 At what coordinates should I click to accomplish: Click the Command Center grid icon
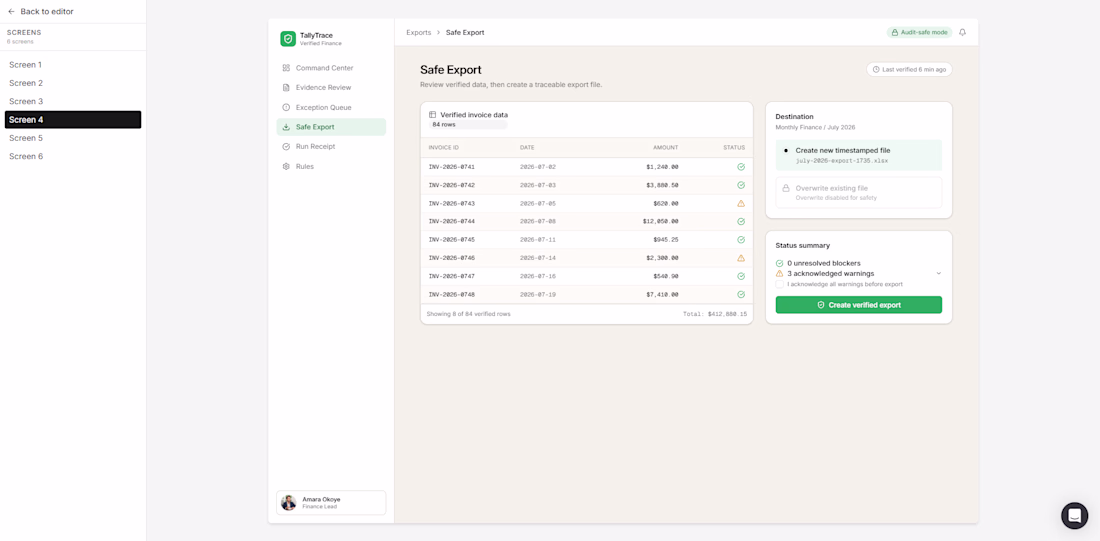pyautogui.click(x=286, y=68)
